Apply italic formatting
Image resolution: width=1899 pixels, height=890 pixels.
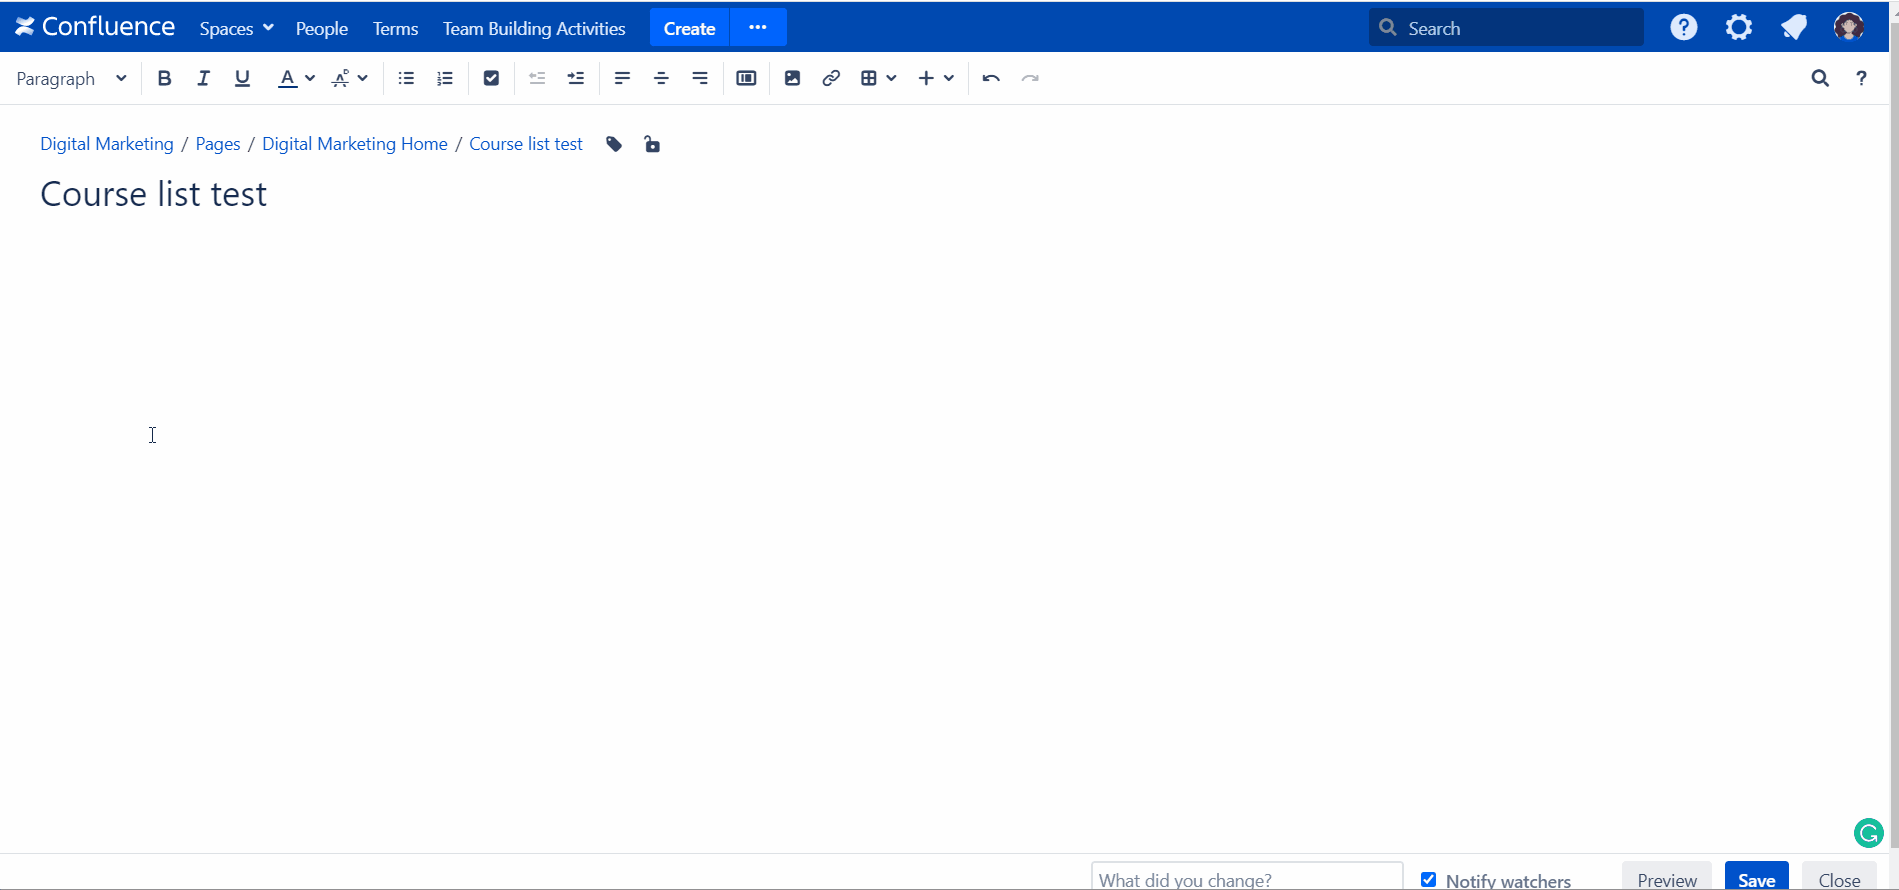point(203,78)
